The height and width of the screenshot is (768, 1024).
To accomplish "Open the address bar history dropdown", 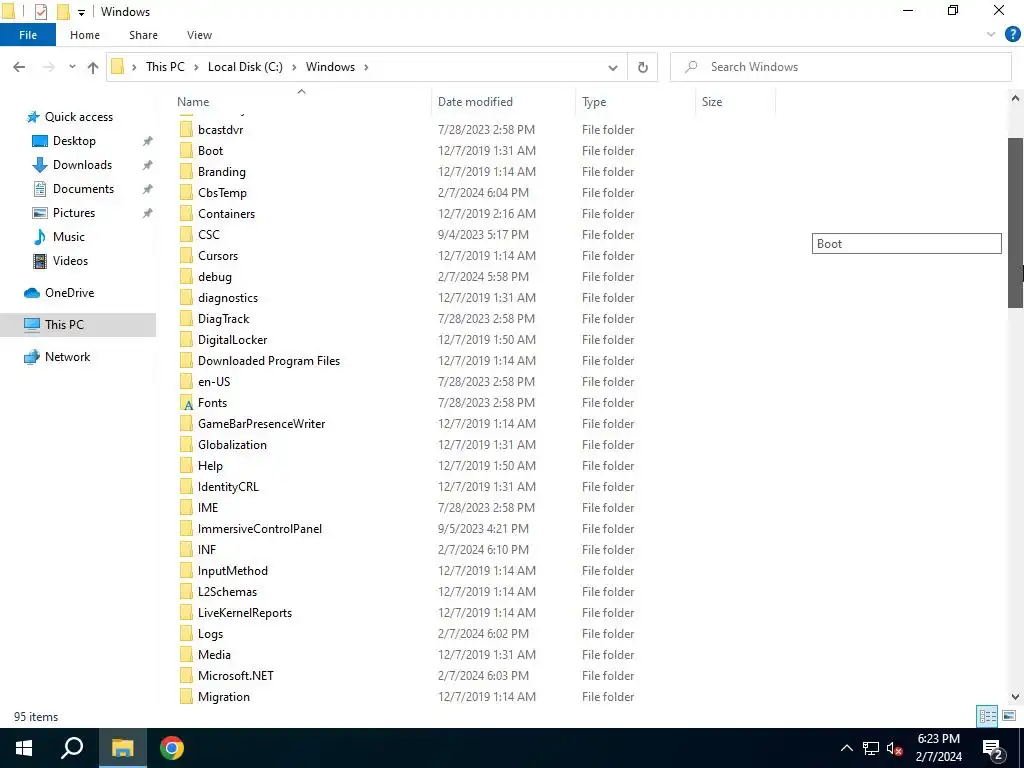I will [613, 67].
